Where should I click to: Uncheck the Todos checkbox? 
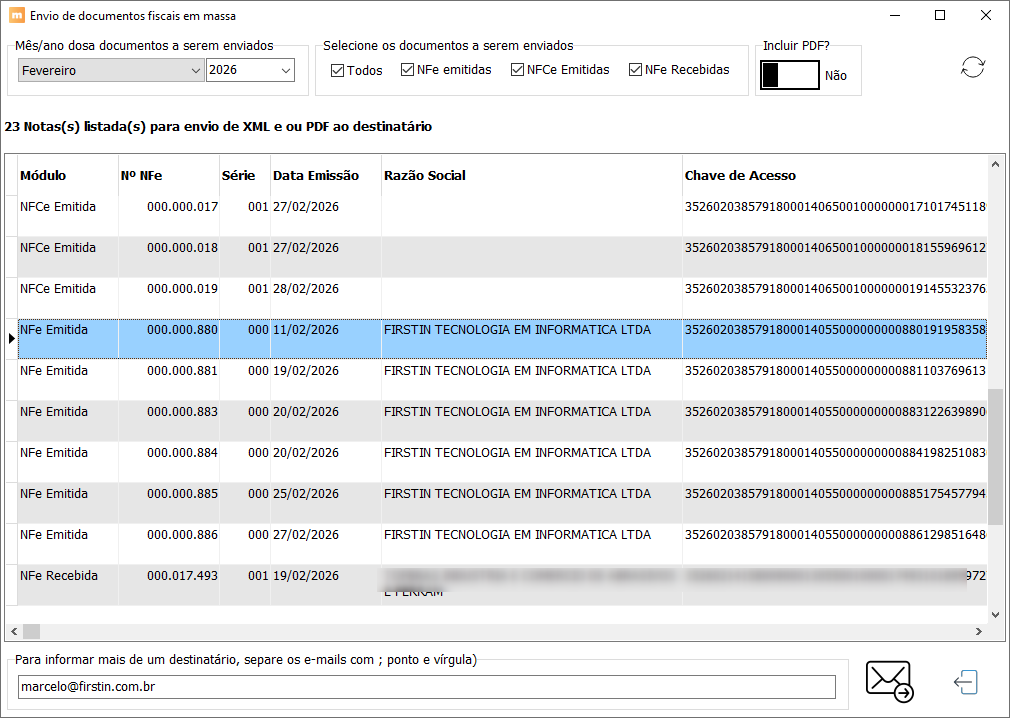click(338, 71)
